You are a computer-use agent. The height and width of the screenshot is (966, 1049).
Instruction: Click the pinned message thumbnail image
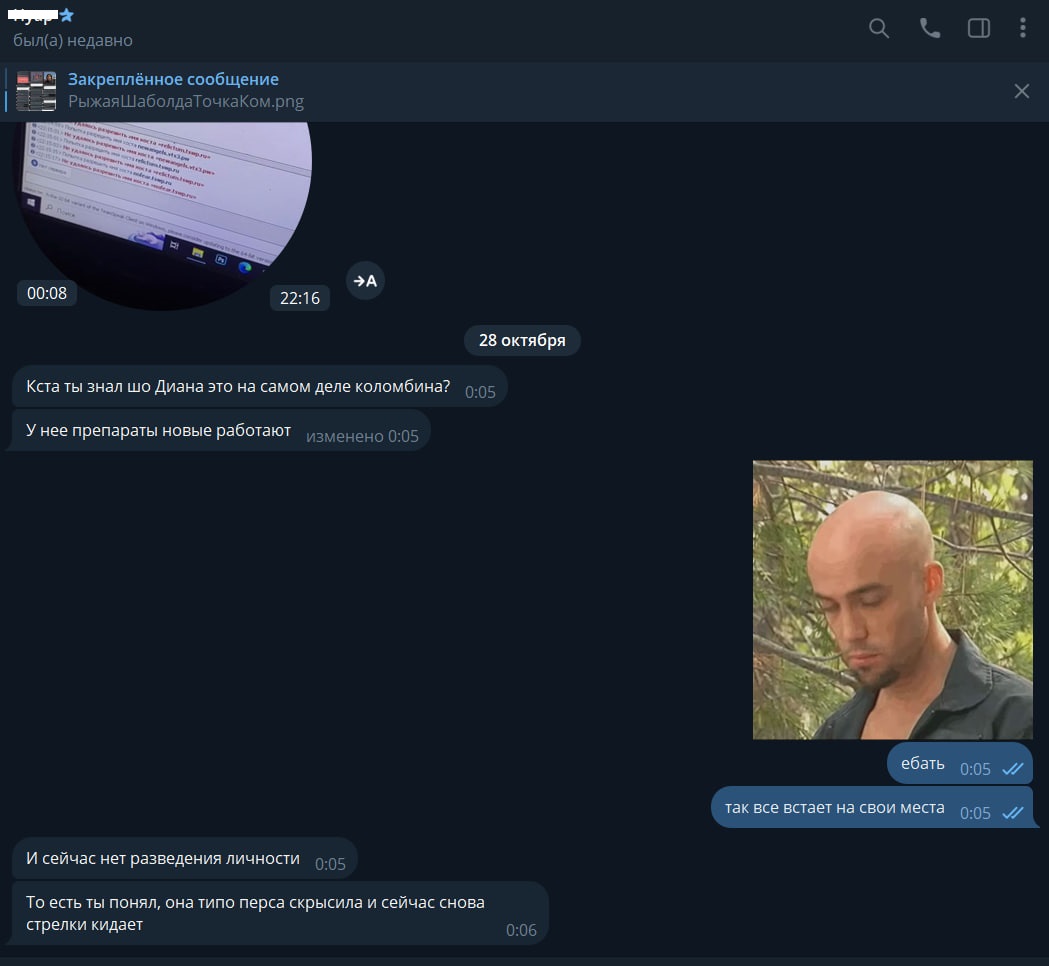coord(37,91)
